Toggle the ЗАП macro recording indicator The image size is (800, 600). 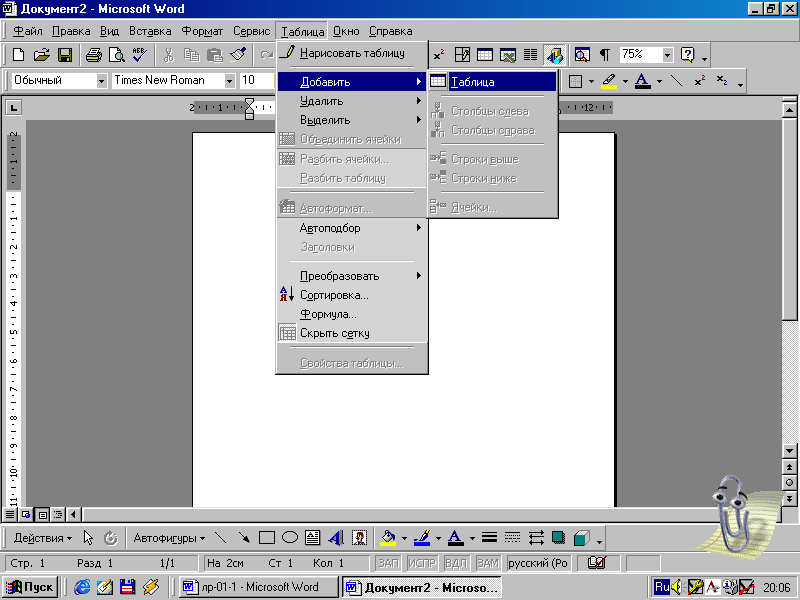[388, 563]
